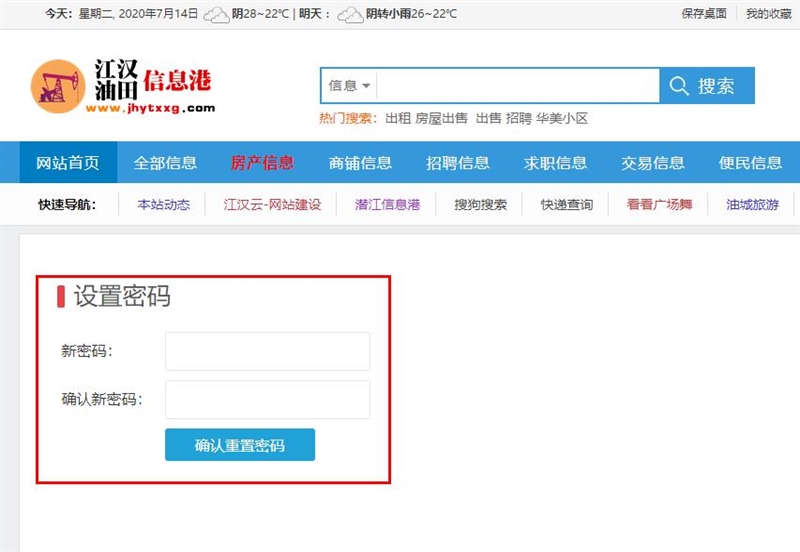
Task: Open the 全部信息 navigation tab
Action: click(165, 163)
